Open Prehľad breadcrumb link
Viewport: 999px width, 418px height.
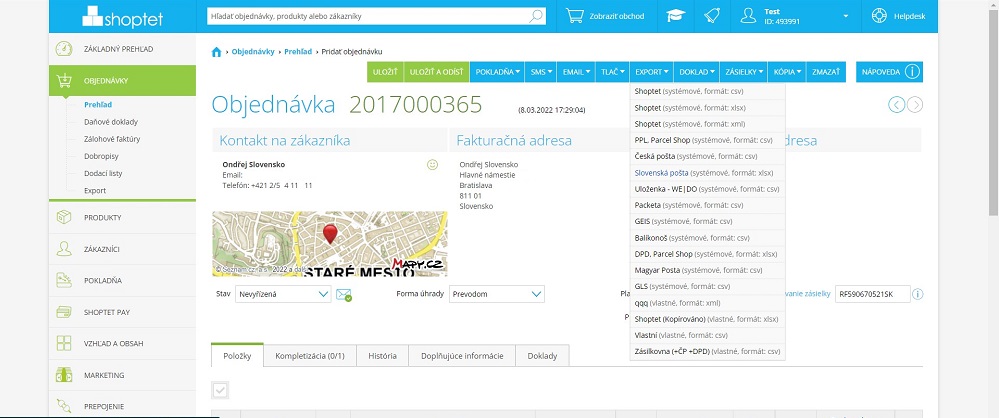pyautogui.click(x=298, y=52)
